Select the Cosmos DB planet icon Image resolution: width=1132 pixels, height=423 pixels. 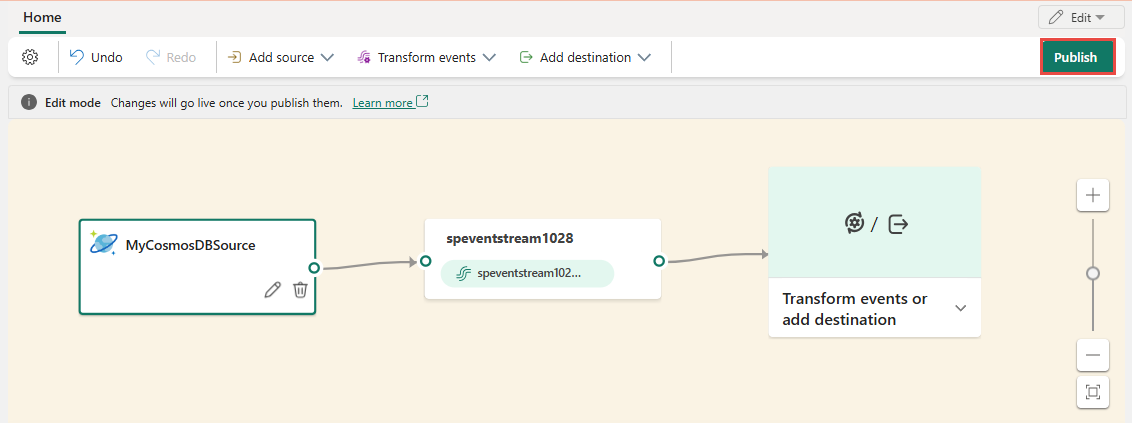(x=103, y=244)
